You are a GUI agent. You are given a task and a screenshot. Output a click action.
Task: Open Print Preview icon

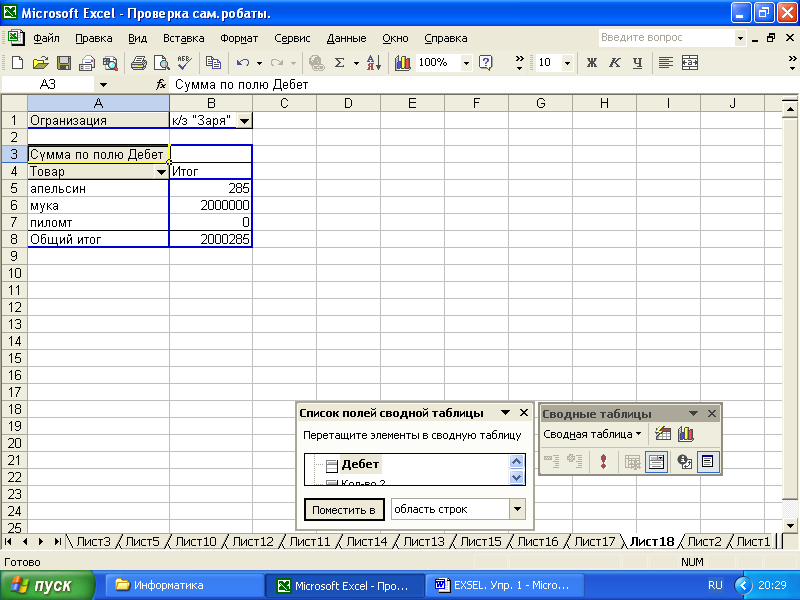(x=162, y=63)
